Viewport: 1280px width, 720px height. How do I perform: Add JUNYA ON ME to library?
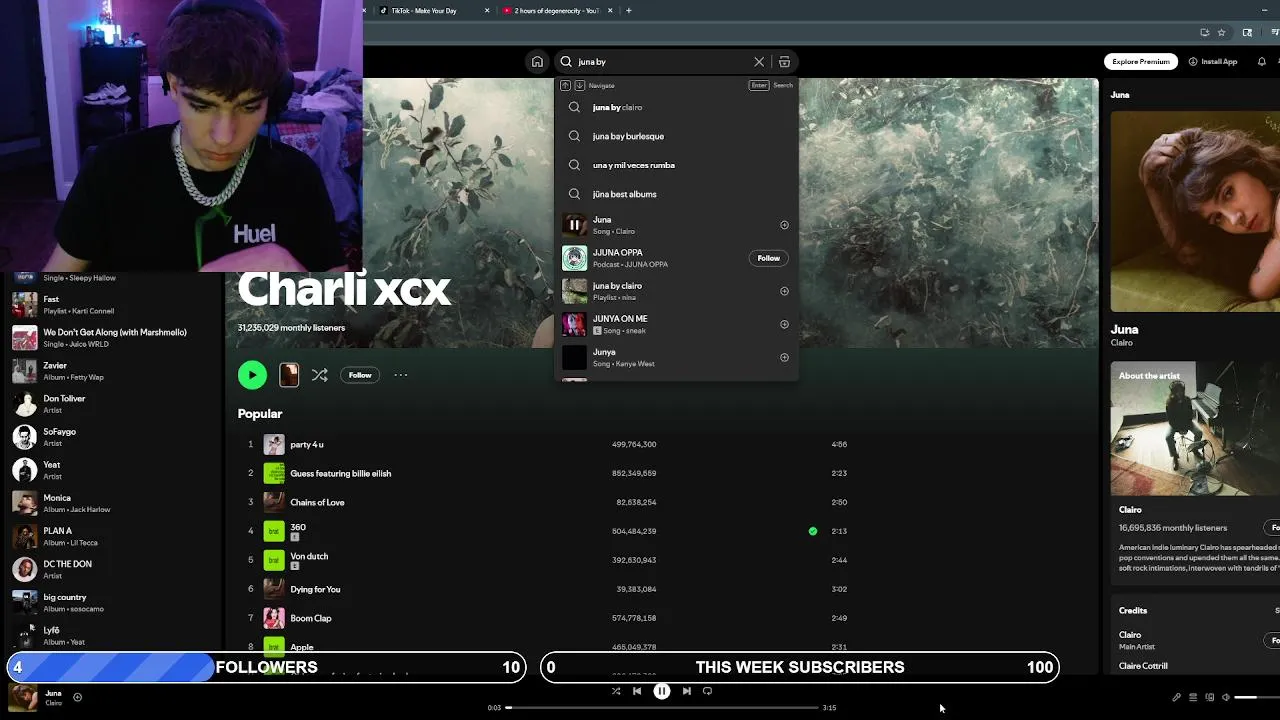[x=784, y=324]
